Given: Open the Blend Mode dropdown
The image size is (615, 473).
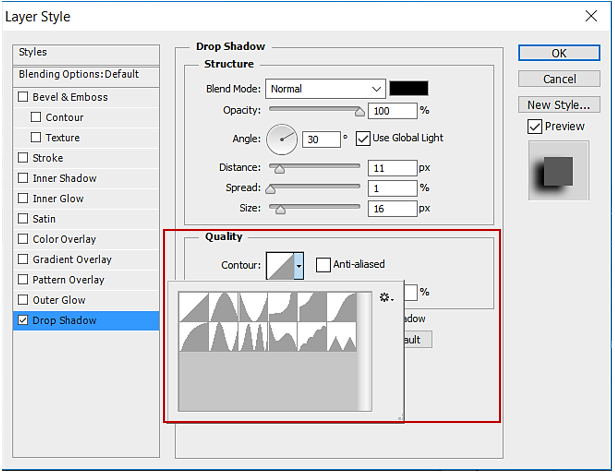Looking at the screenshot, I should tap(324, 89).
